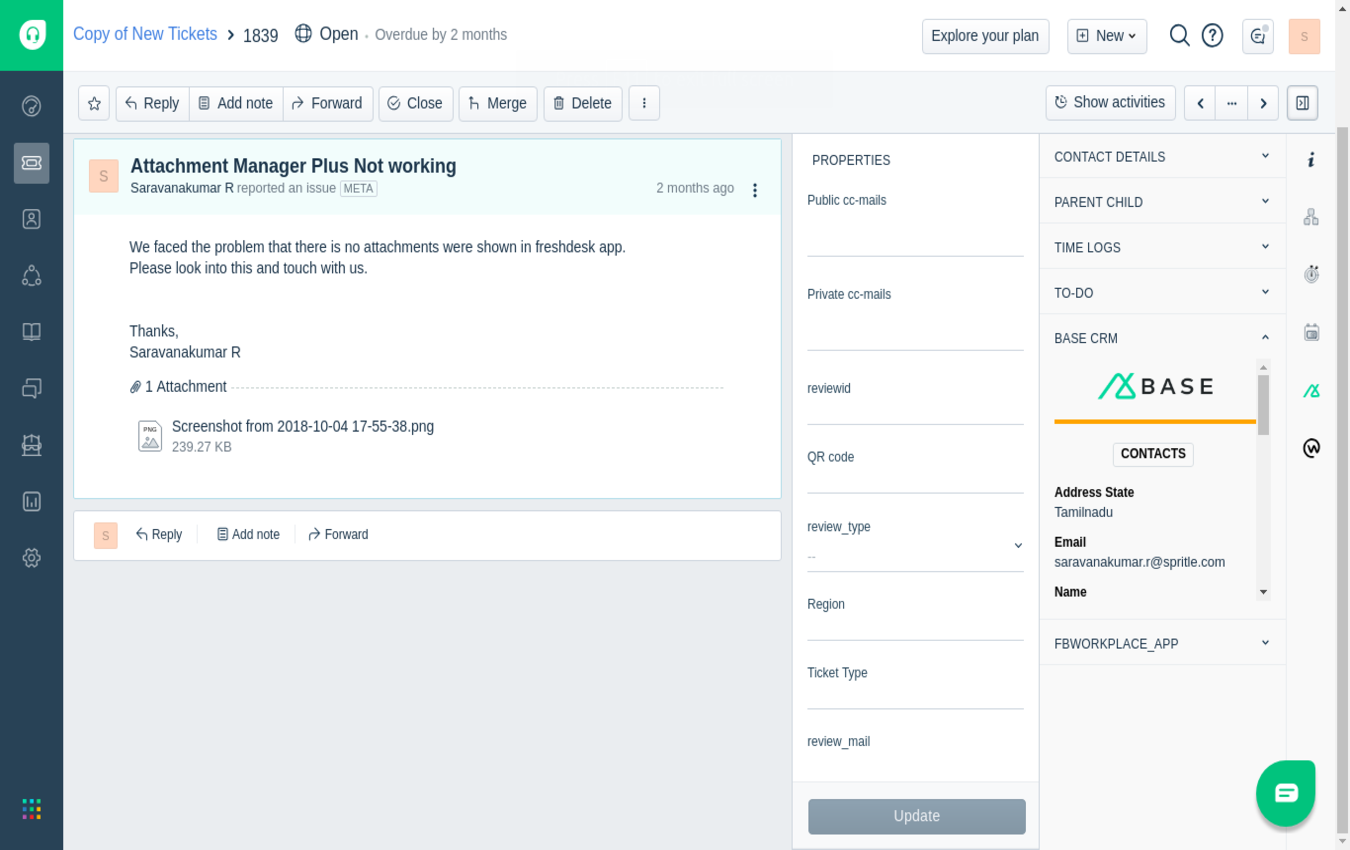Toggle the right side panel collapse button
The width and height of the screenshot is (1350, 850).
point(1302,103)
